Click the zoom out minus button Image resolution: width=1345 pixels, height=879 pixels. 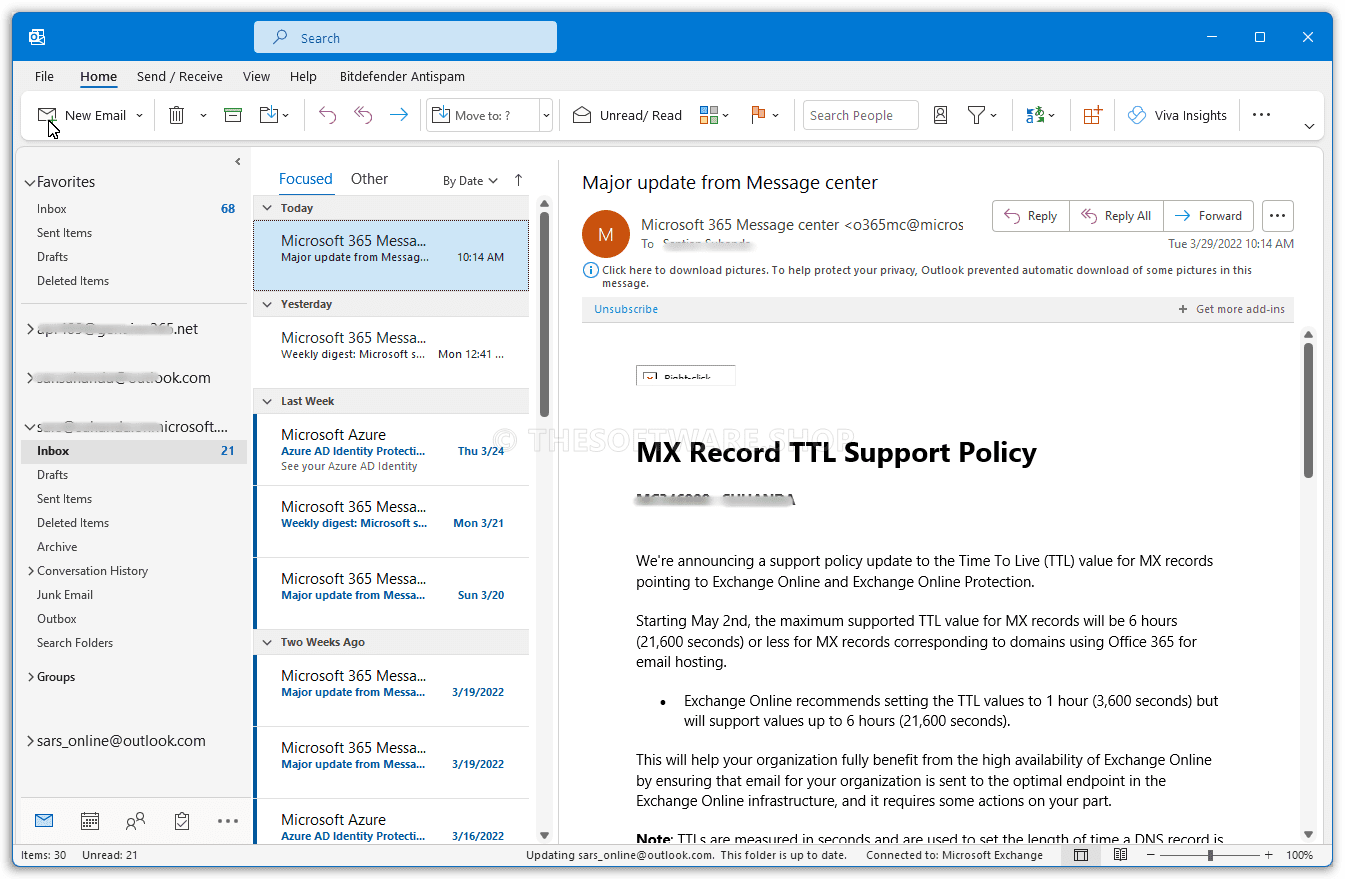(1152, 855)
